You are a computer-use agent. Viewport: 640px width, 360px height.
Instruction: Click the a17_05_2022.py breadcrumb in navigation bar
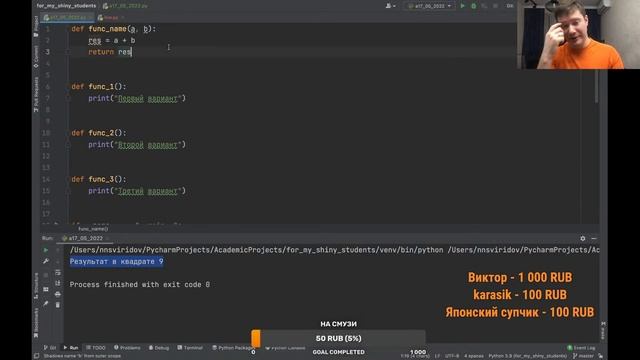125,6
